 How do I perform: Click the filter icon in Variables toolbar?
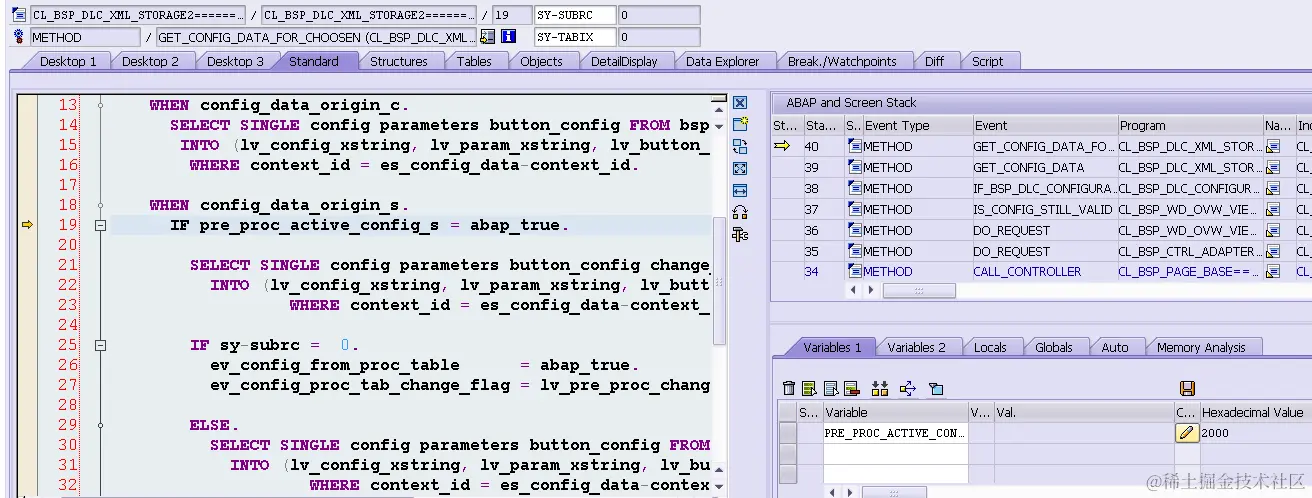pos(936,388)
